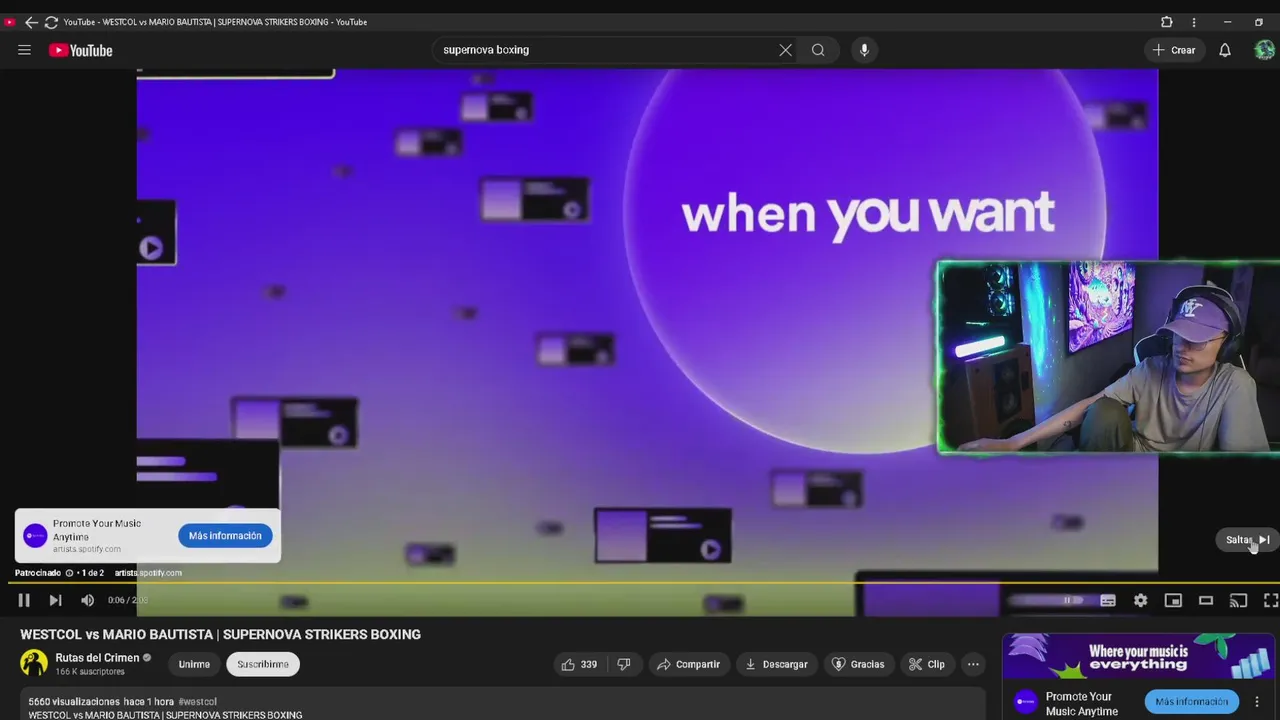The image size is (1280, 720).
Task: Open the Rutas del Crimen channel name
Action: click(x=97, y=658)
